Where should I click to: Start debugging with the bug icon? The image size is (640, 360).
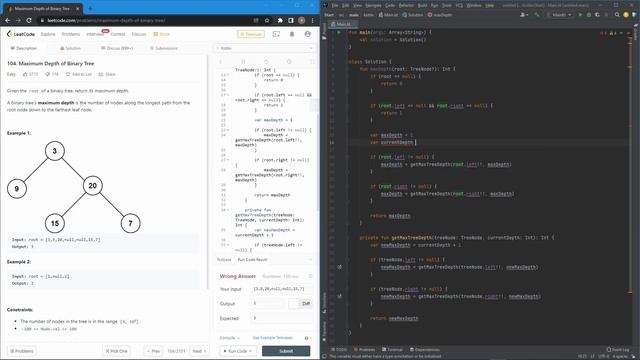(x=589, y=15)
